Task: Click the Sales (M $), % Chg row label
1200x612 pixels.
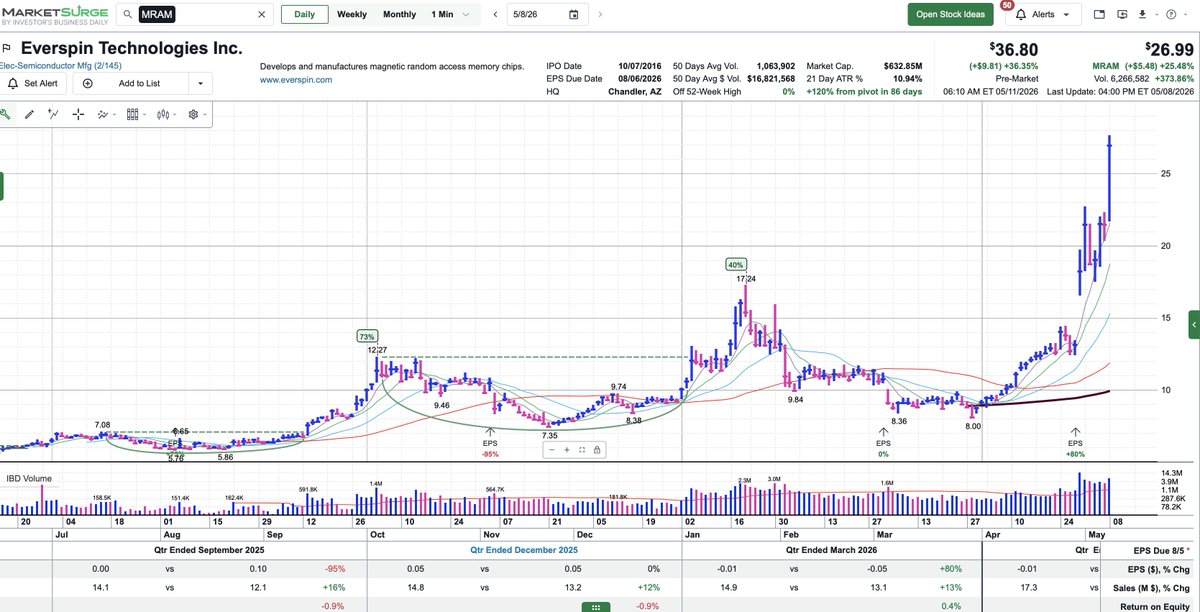Action: pos(1151,588)
